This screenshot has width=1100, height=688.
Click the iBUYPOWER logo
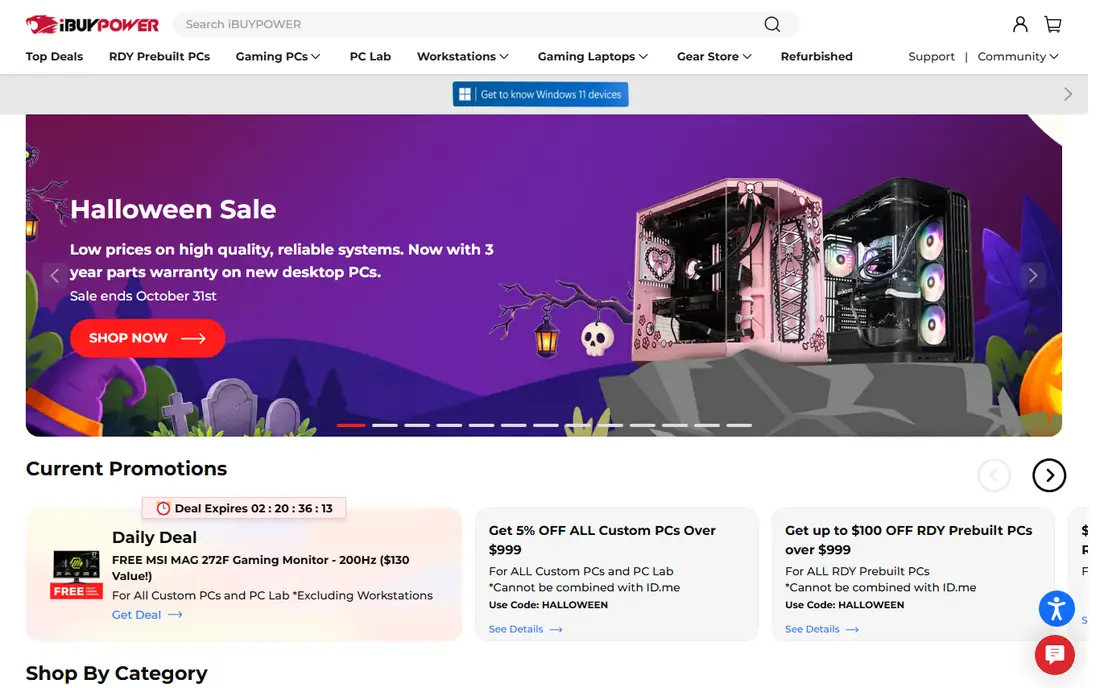93,25
